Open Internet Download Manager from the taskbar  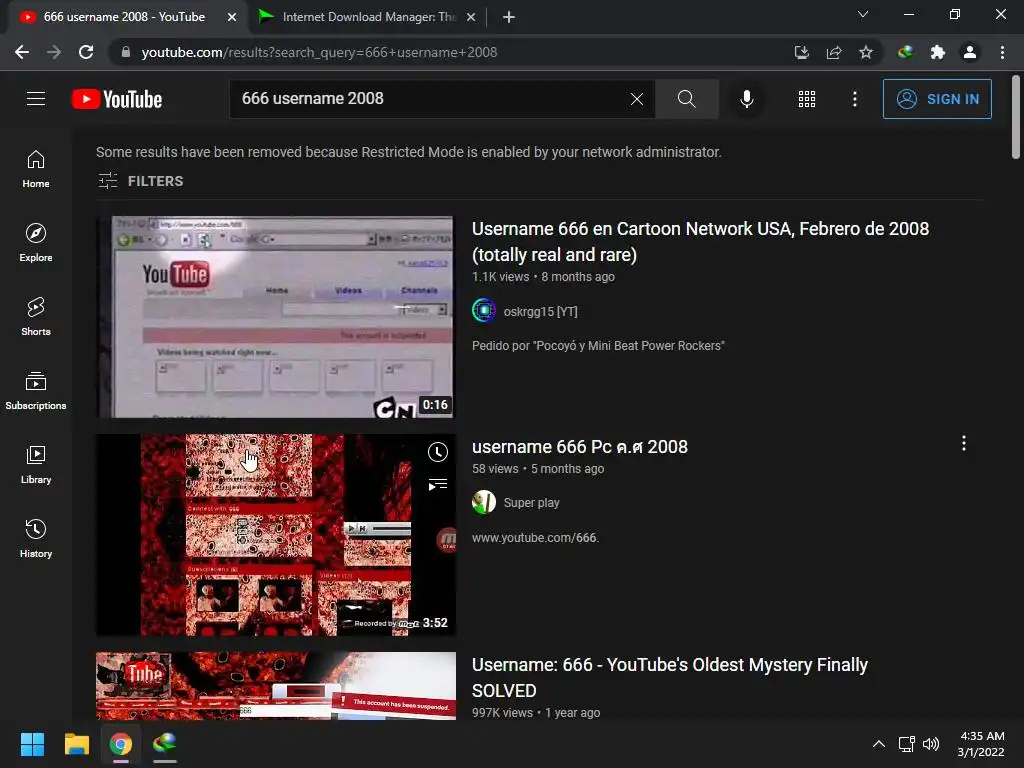tap(165, 744)
